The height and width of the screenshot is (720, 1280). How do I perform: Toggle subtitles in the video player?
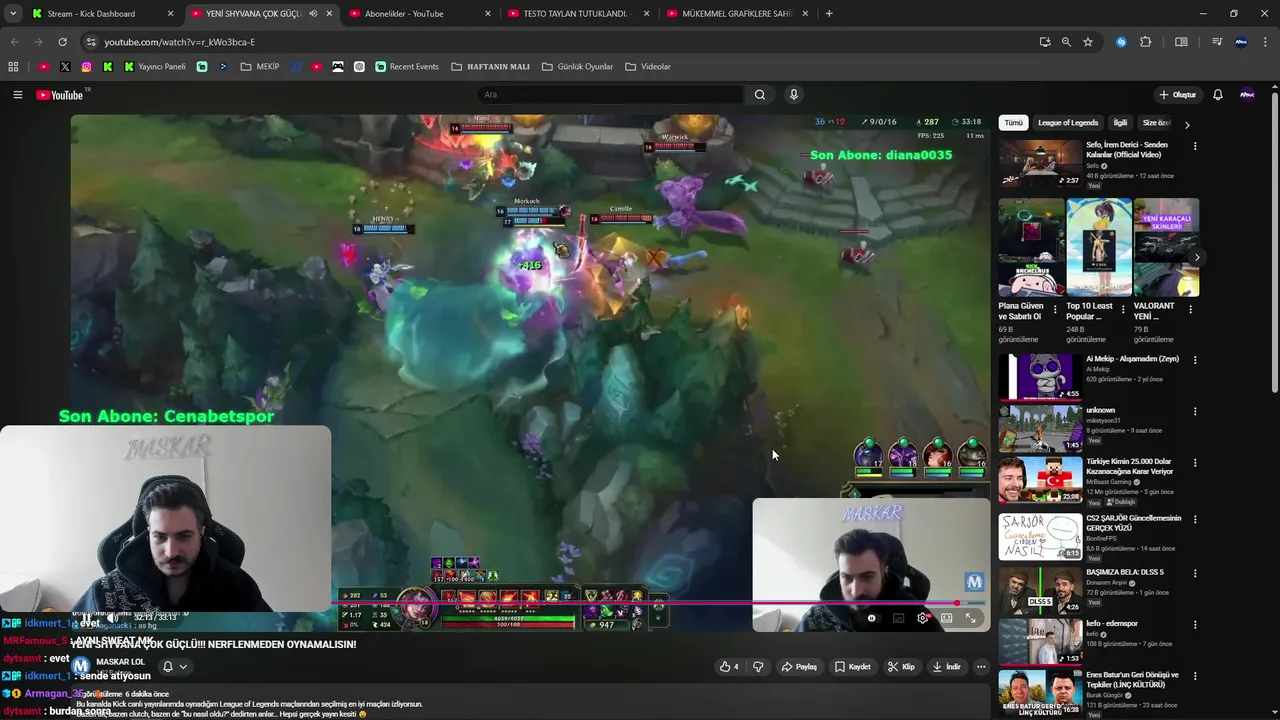(898, 618)
